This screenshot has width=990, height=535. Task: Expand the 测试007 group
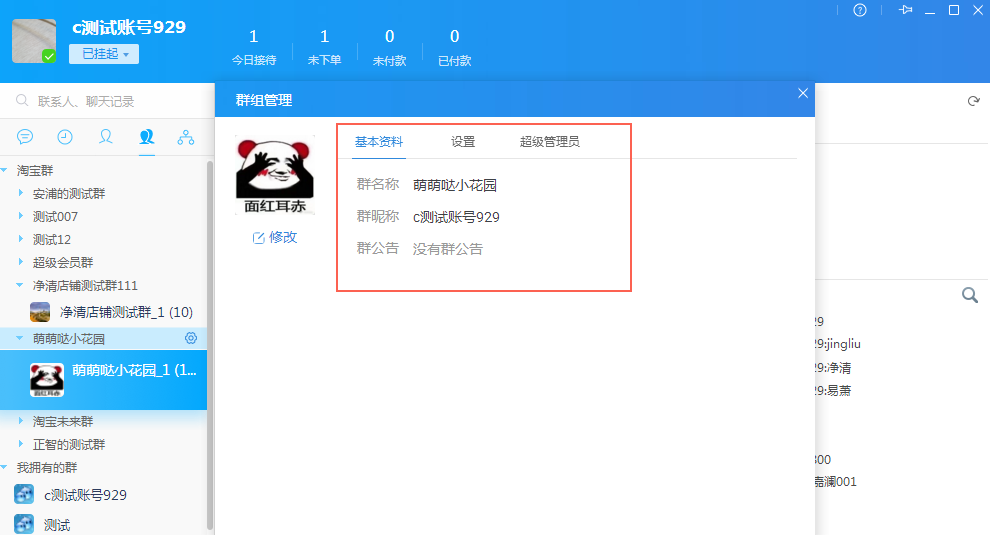[x=21, y=216]
